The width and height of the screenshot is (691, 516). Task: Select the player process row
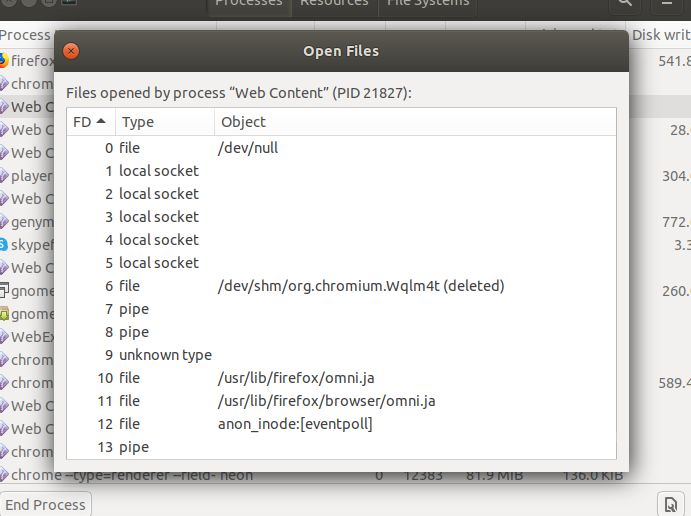point(27,176)
